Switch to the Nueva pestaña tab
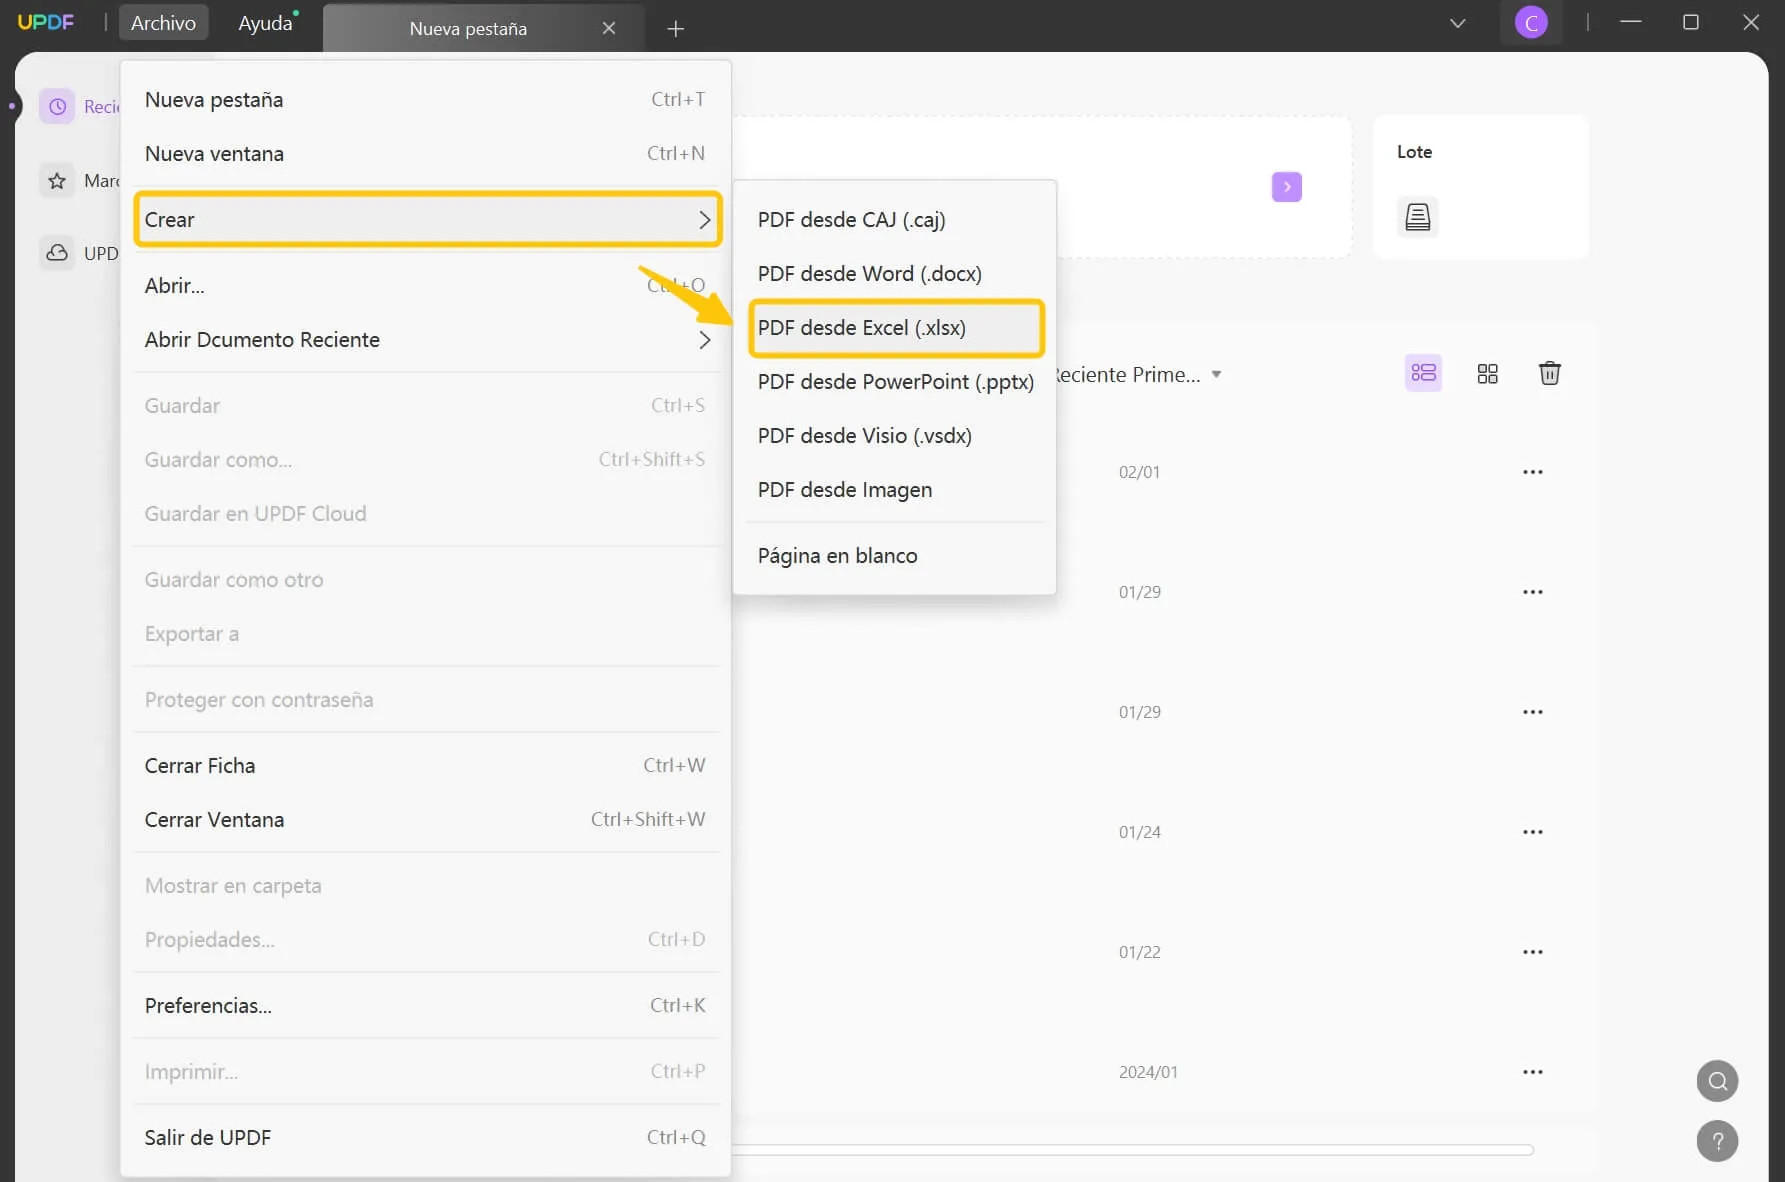Viewport: 1785px width, 1182px height. click(x=468, y=29)
